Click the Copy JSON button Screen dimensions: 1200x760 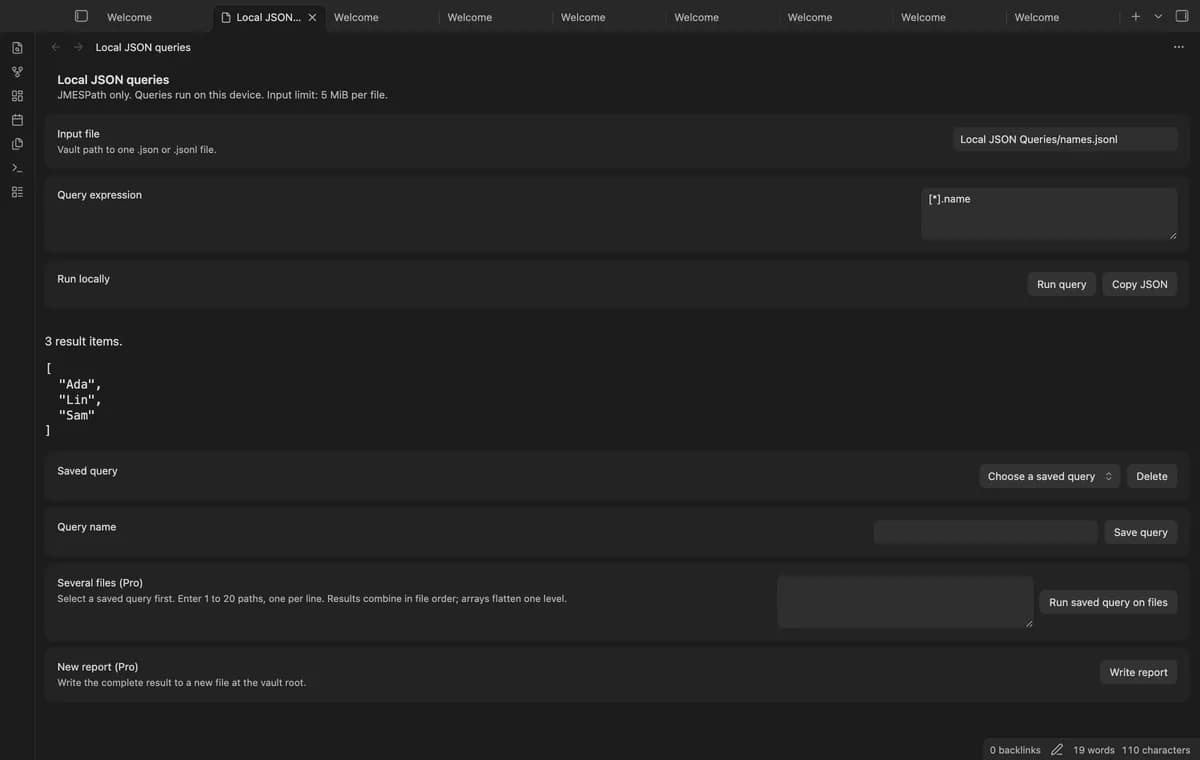pos(1139,284)
